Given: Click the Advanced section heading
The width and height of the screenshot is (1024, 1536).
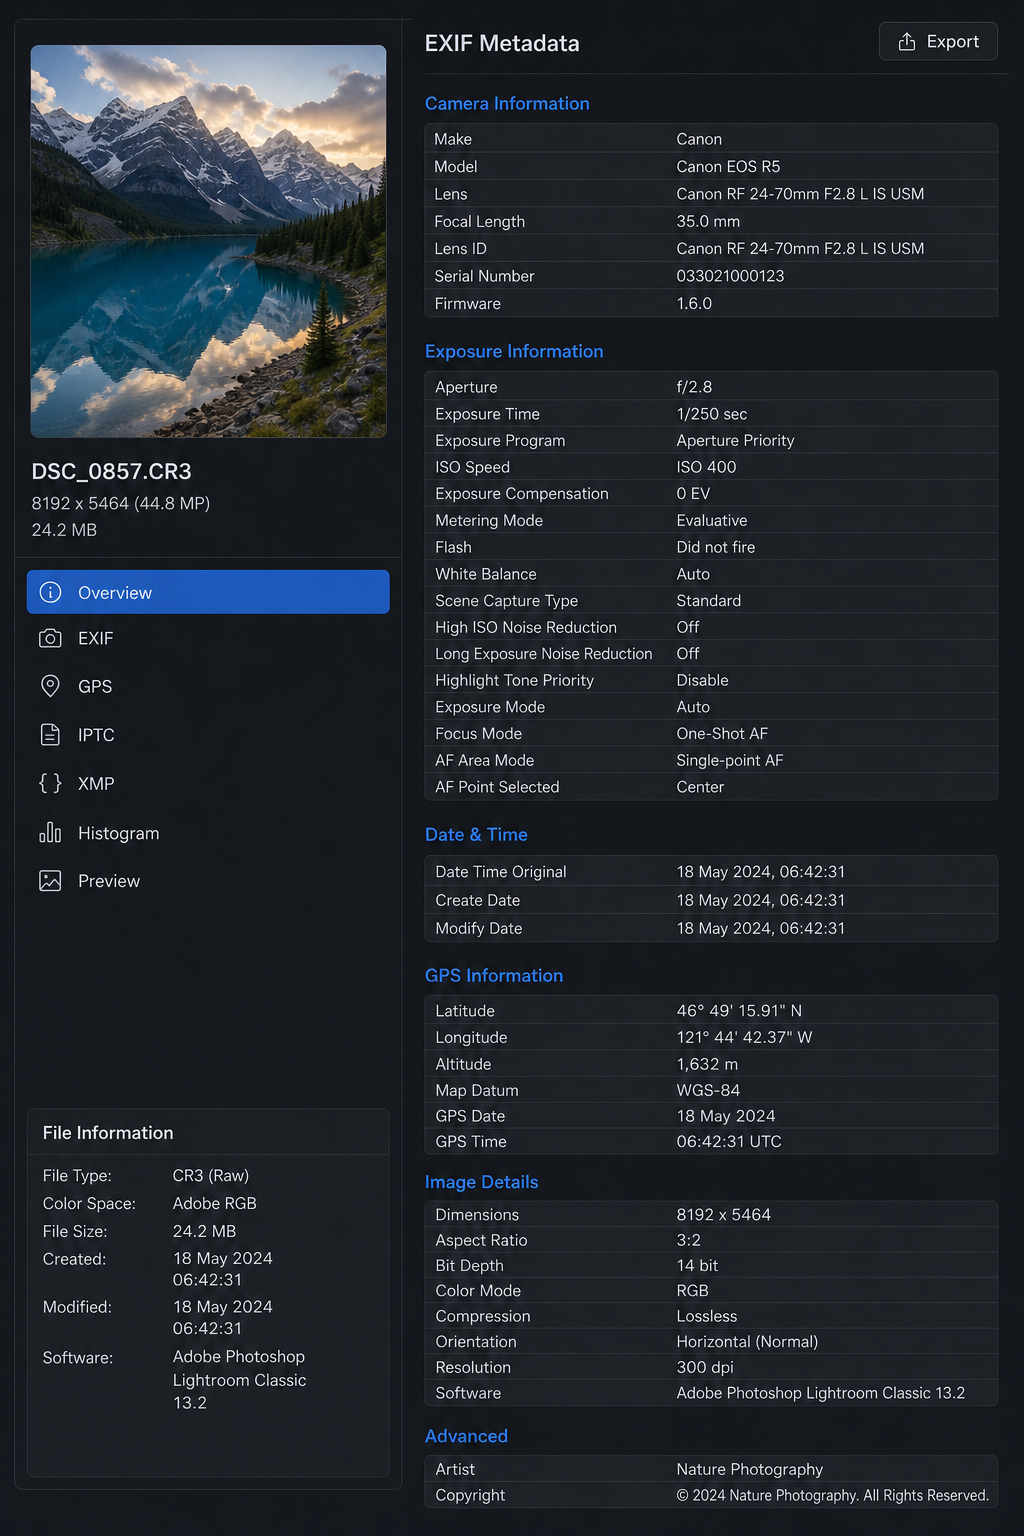Looking at the screenshot, I should (x=466, y=1436).
